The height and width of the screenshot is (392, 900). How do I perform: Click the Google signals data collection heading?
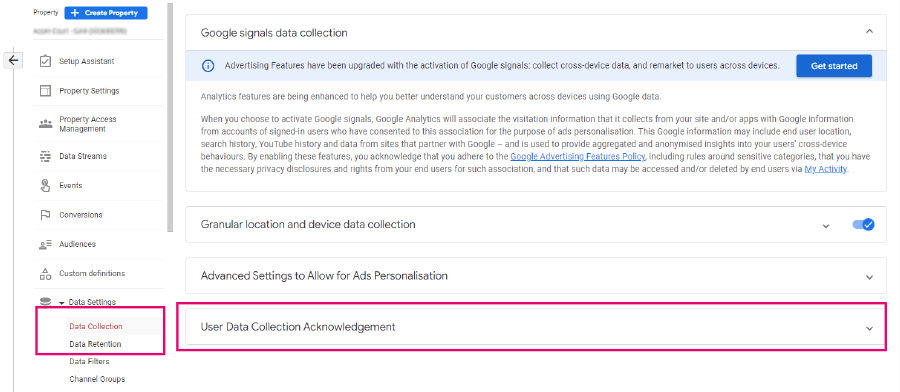click(x=274, y=33)
